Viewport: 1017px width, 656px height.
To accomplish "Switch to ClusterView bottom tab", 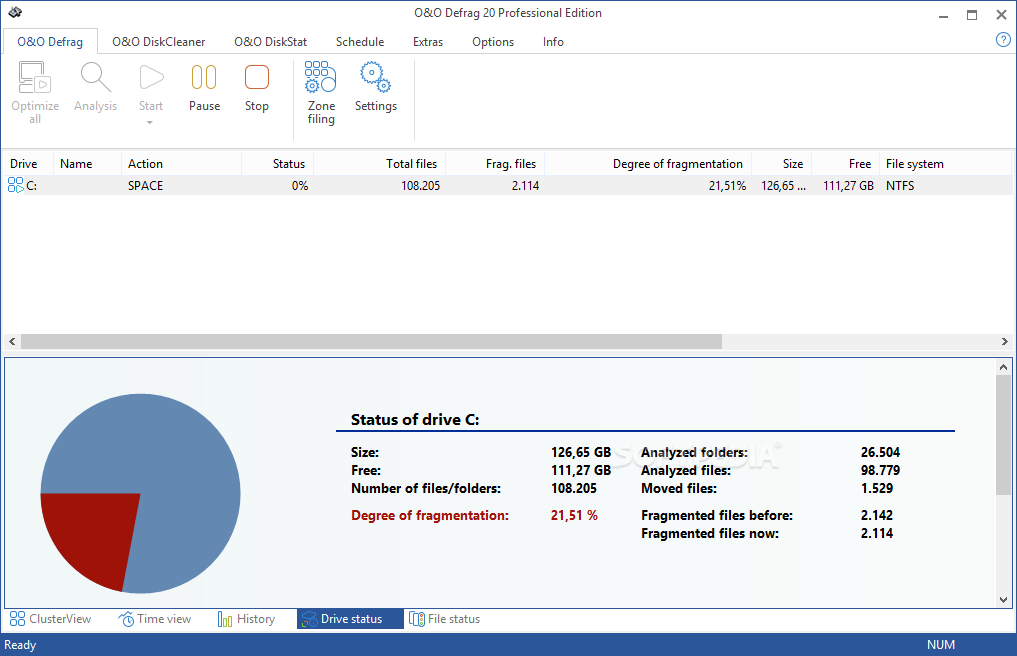I will point(51,619).
